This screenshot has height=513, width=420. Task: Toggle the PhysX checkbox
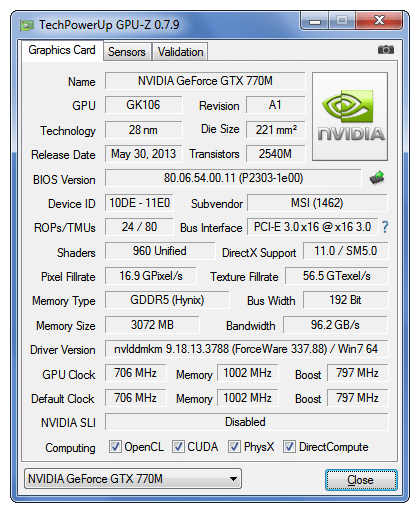(234, 446)
